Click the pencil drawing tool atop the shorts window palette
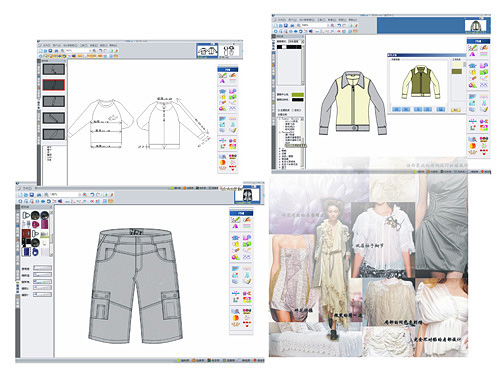 (x=235, y=220)
